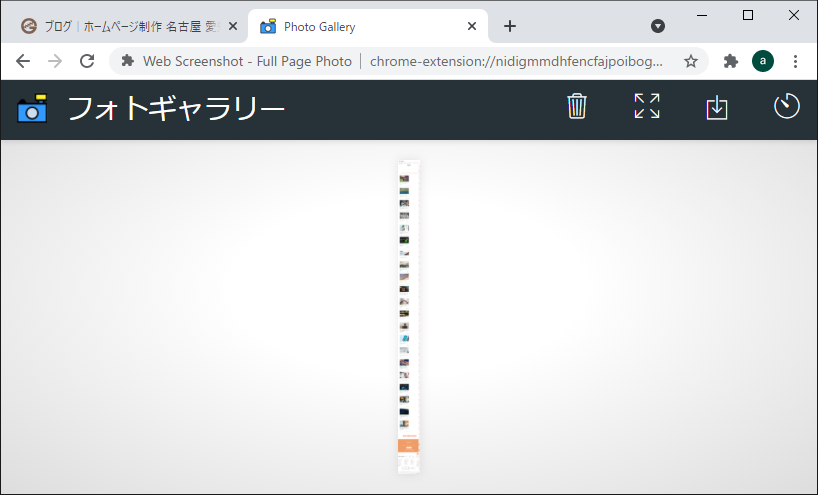
Task: Bookmark this page with the star icon
Action: [x=690, y=61]
